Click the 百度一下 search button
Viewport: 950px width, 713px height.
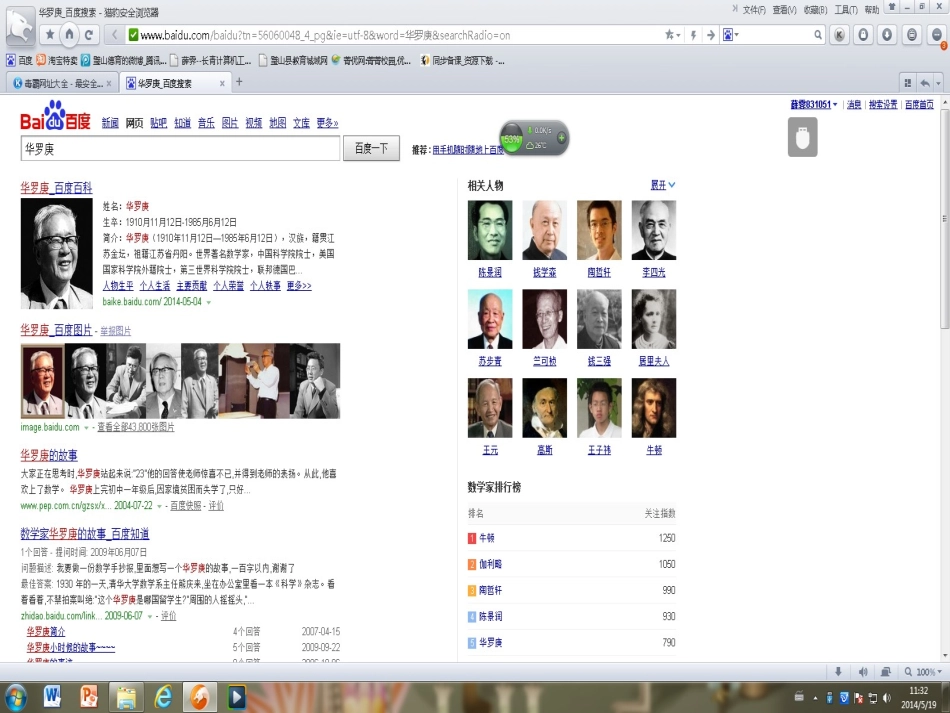[371, 148]
